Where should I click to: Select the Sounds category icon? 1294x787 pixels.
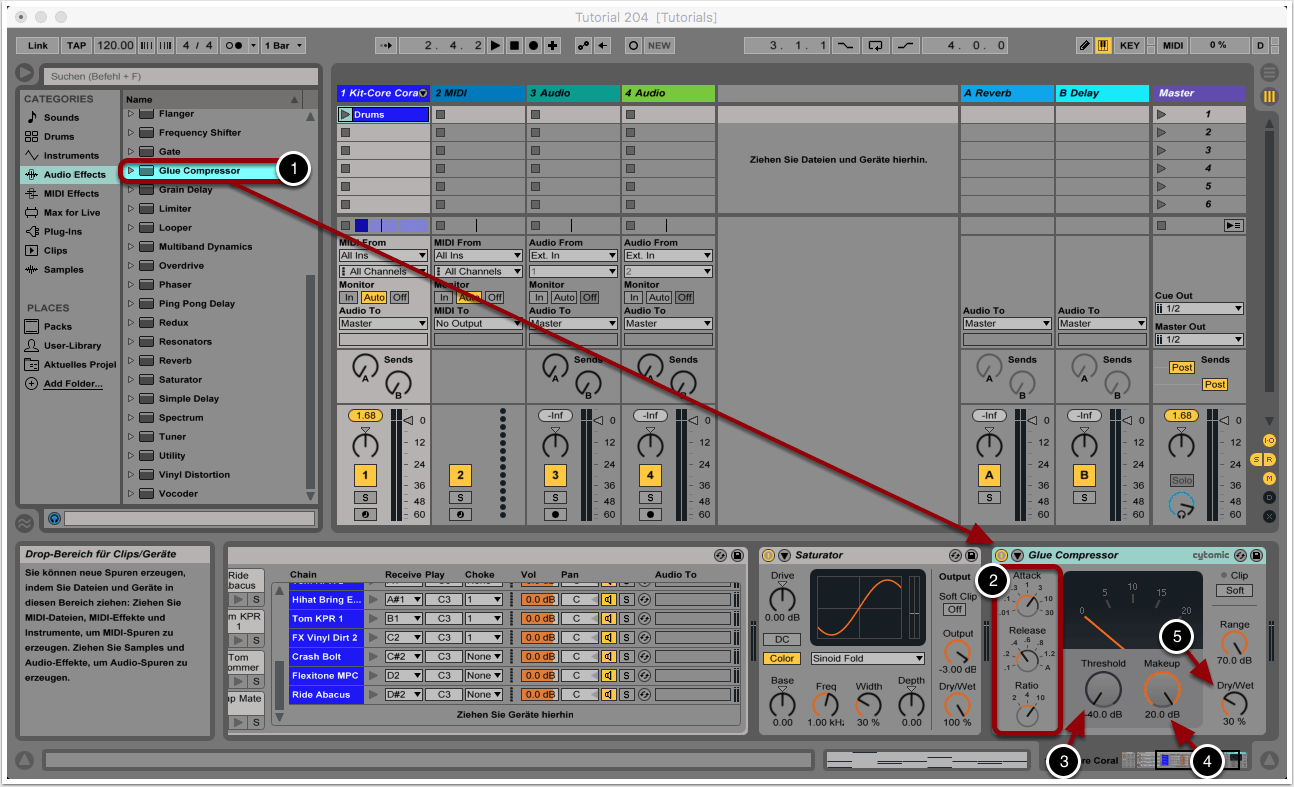coord(32,117)
